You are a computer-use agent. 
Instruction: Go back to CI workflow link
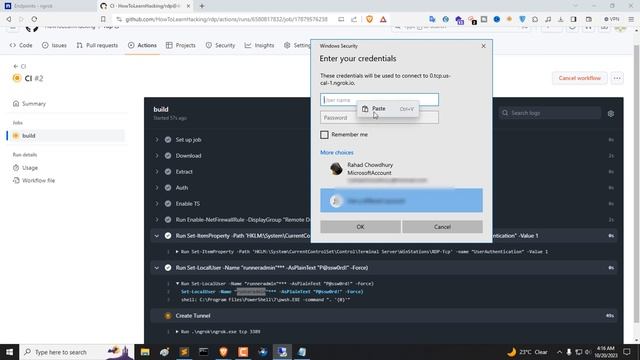pyautogui.click(x=20, y=66)
